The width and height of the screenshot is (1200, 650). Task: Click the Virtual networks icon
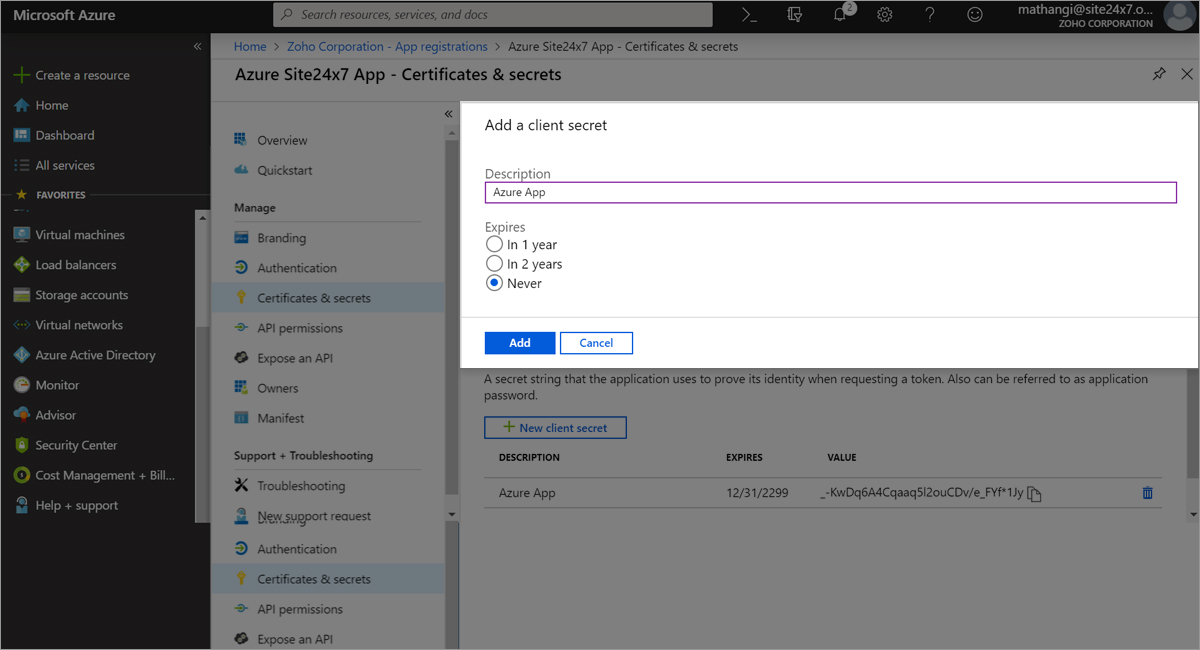pyautogui.click(x=21, y=325)
